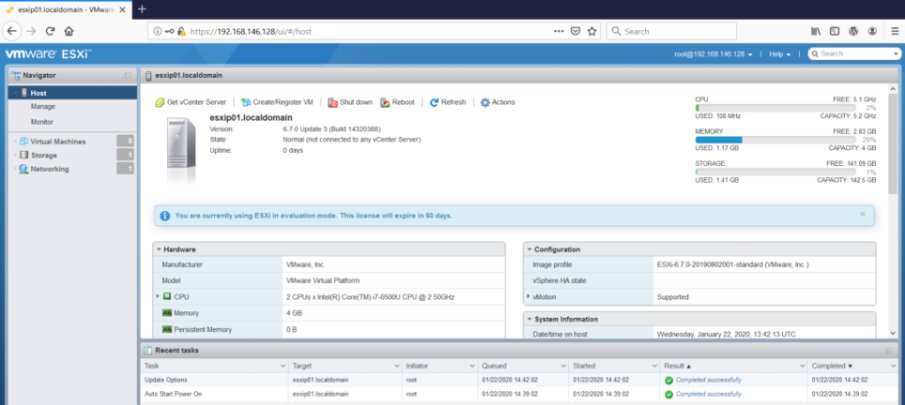905x405 pixels.
Task: Click the STORAGE usage bar
Action: pyautogui.click(x=775, y=172)
